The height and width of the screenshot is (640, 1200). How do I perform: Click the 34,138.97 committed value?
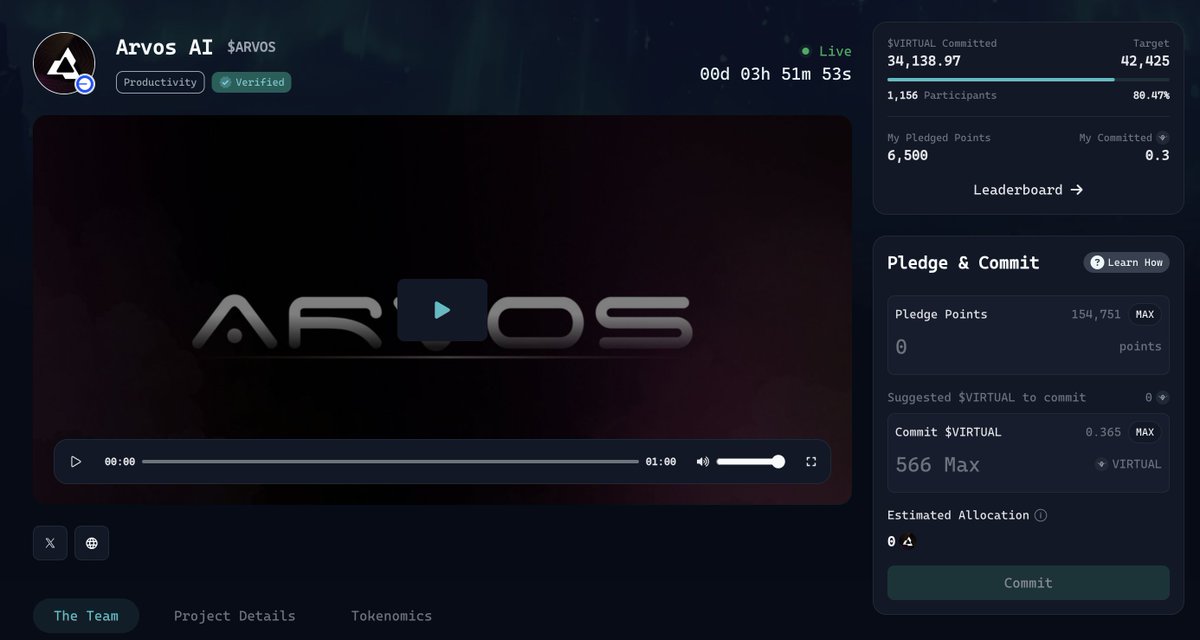click(924, 61)
